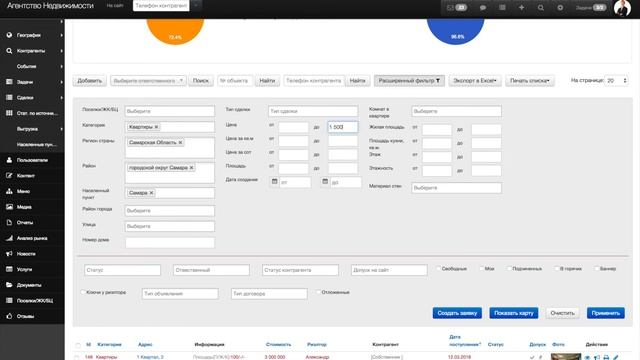This screenshot has height=360, width=640.
Task: Open the 'Выберите ответственного' dropdown
Action: (x=148, y=81)
